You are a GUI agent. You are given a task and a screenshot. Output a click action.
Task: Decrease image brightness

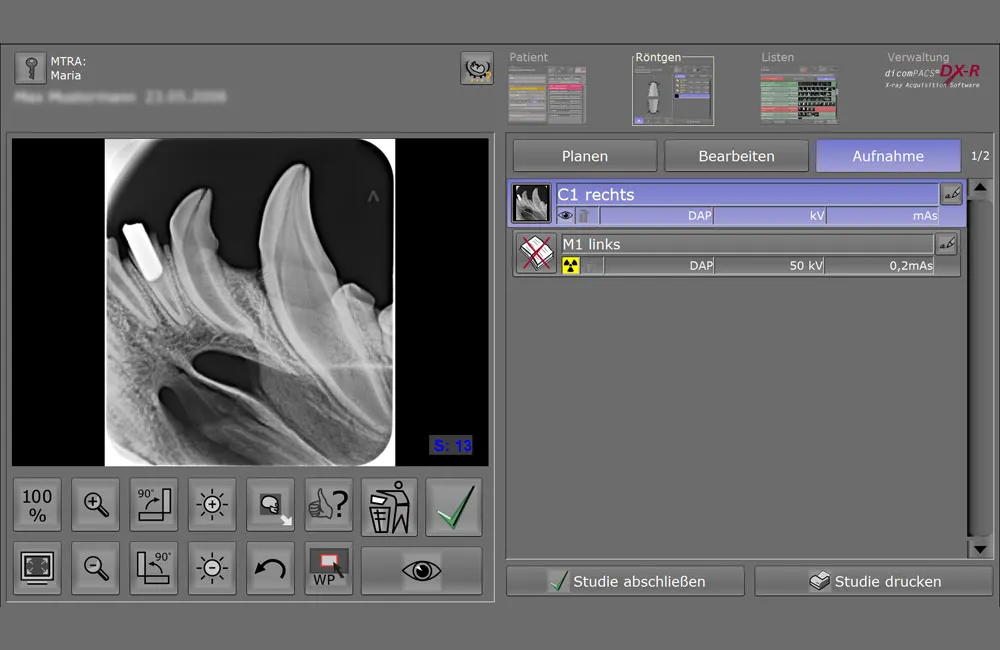pos(212,568)
